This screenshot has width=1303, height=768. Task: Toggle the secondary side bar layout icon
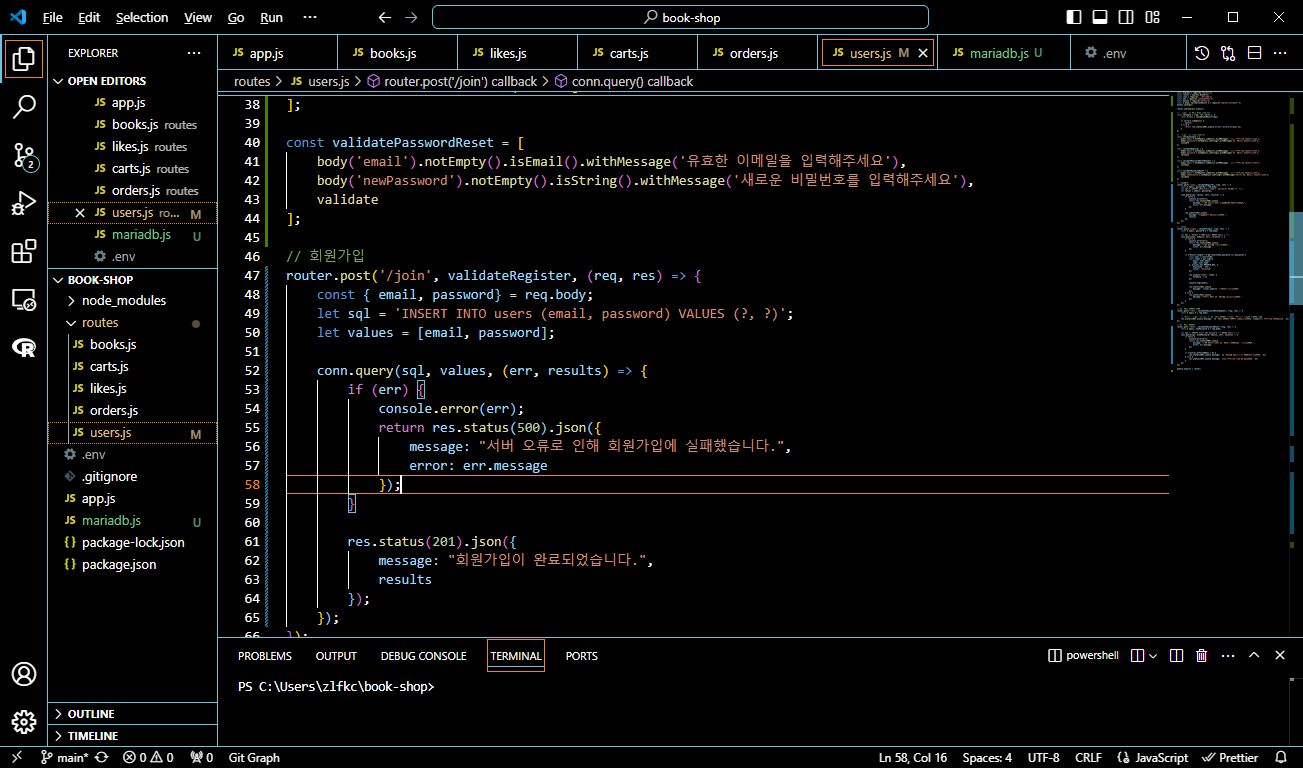point(1126,18)
